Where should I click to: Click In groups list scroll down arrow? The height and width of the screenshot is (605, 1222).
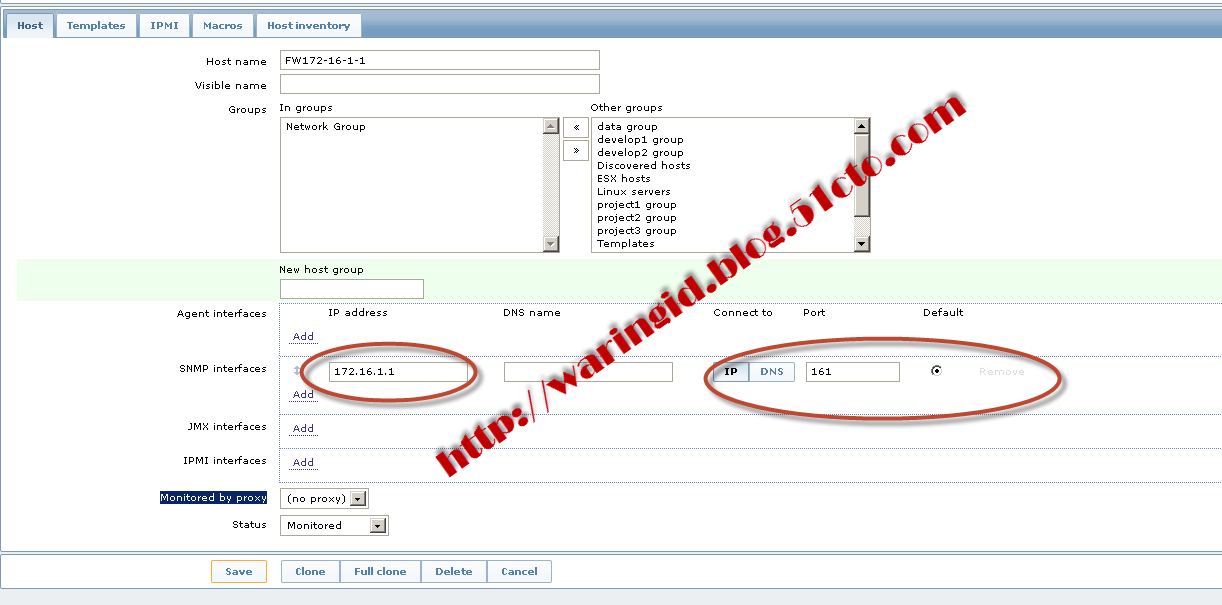(x=551, y=244)
